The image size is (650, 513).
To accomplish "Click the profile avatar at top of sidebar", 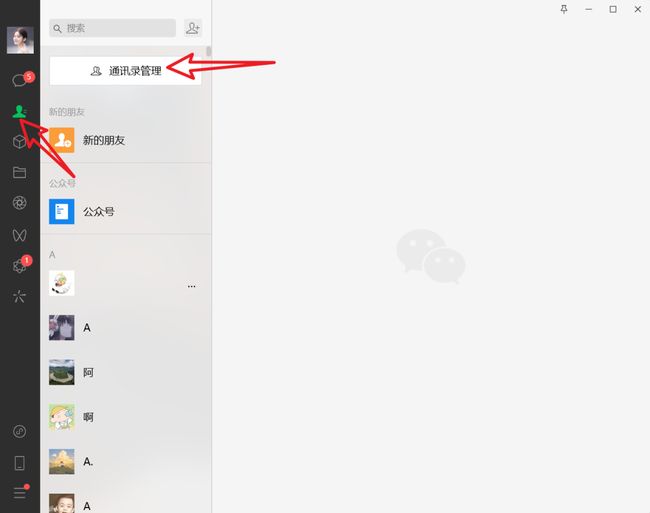I will [20, 40].
